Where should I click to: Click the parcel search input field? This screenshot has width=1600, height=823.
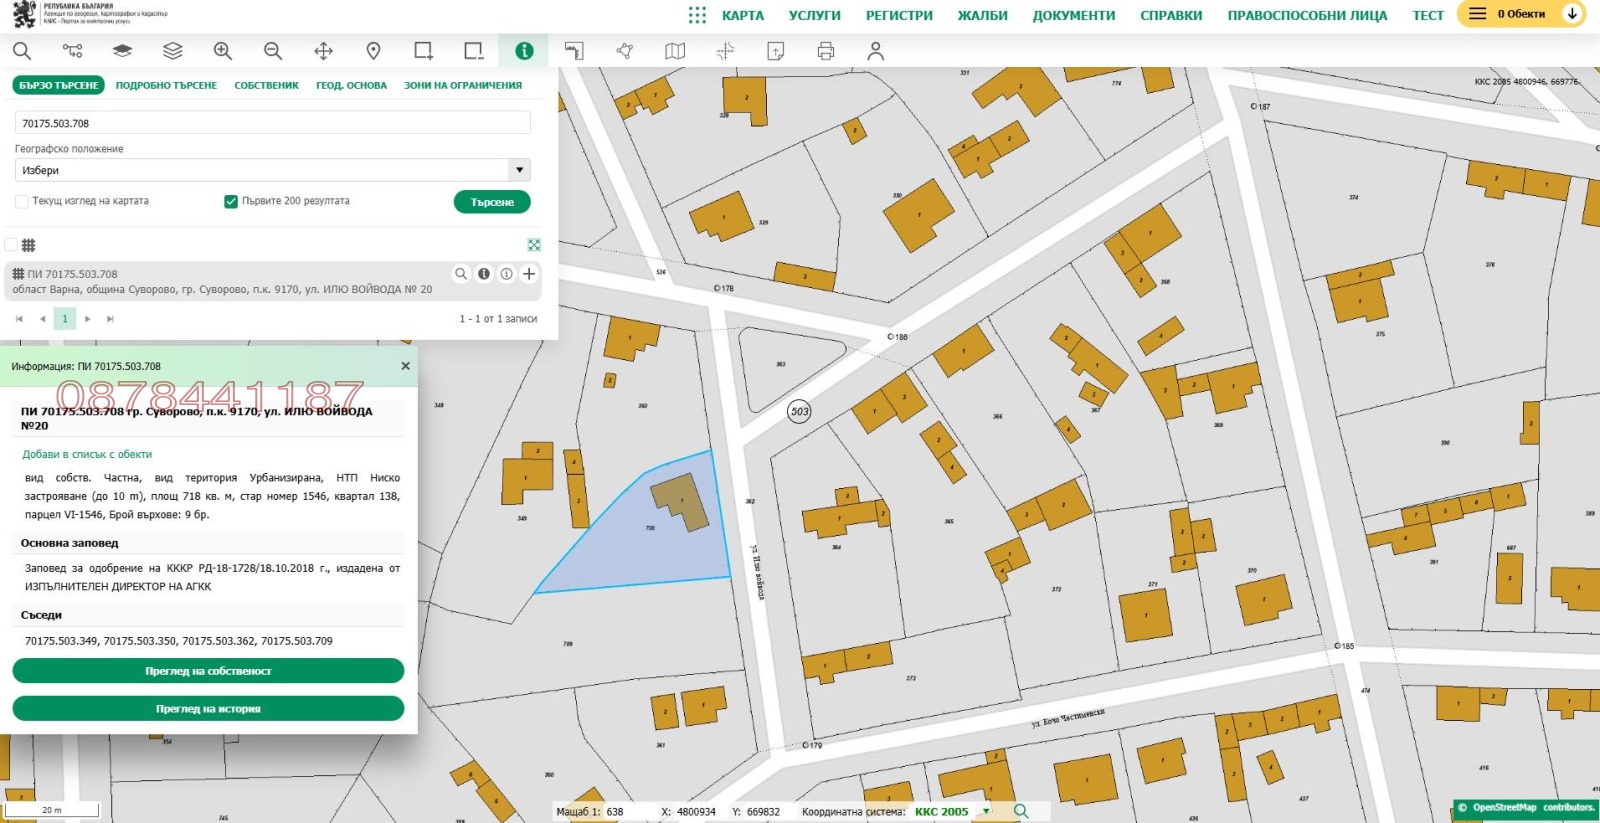coord(272,123)
